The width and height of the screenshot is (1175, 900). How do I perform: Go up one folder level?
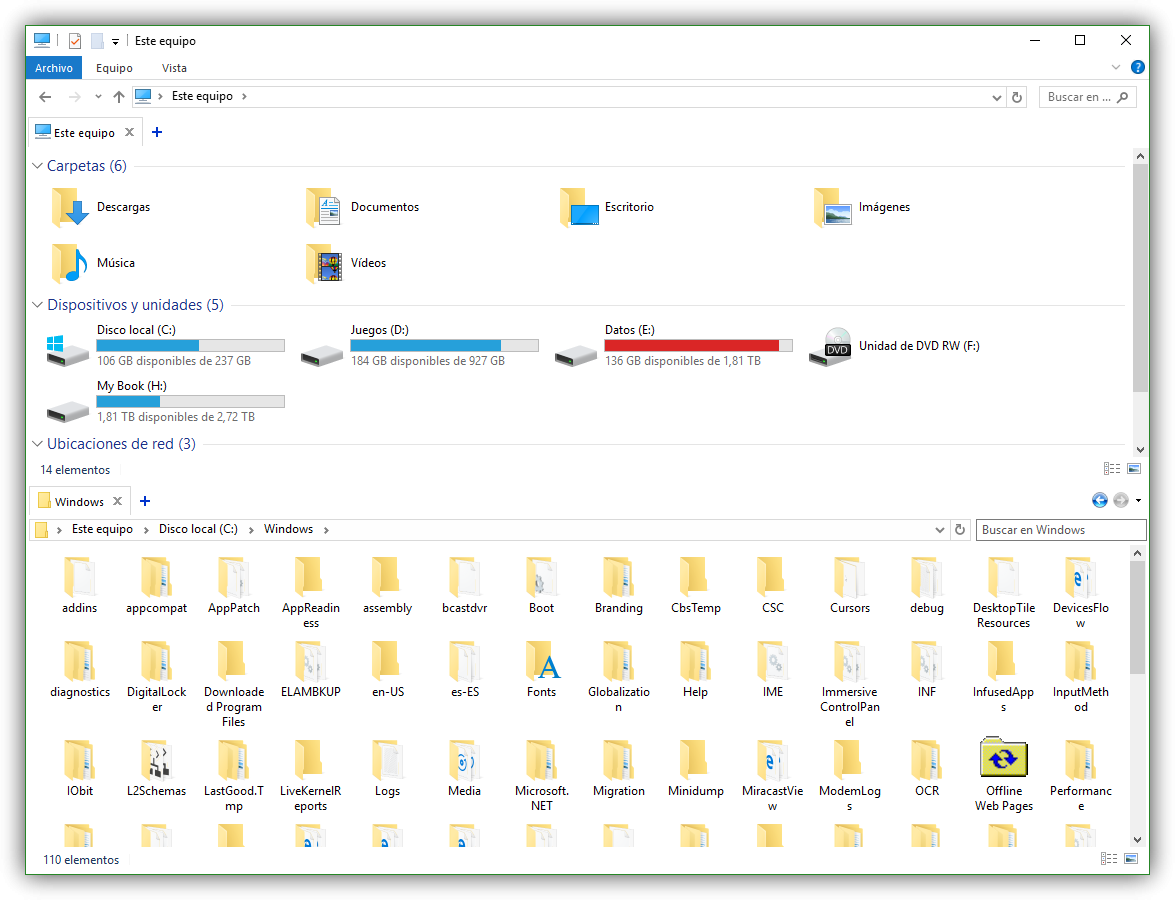pos(118,97)
